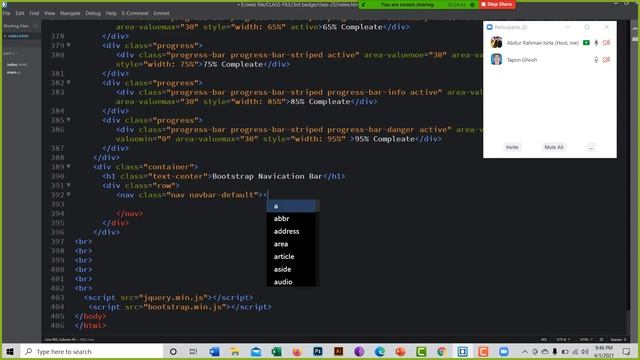Open the Navigate menu
The width and height of the screenshot is (640, 360).
pos(70,13)
